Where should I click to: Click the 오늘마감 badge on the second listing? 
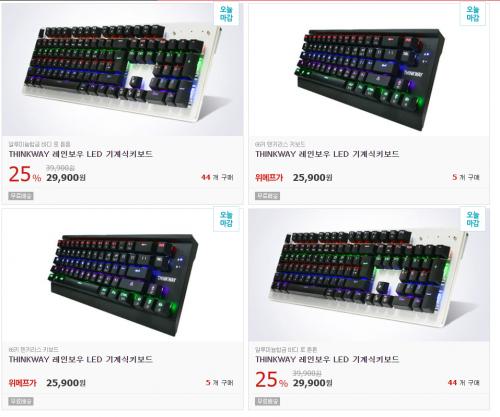point(473,14)
